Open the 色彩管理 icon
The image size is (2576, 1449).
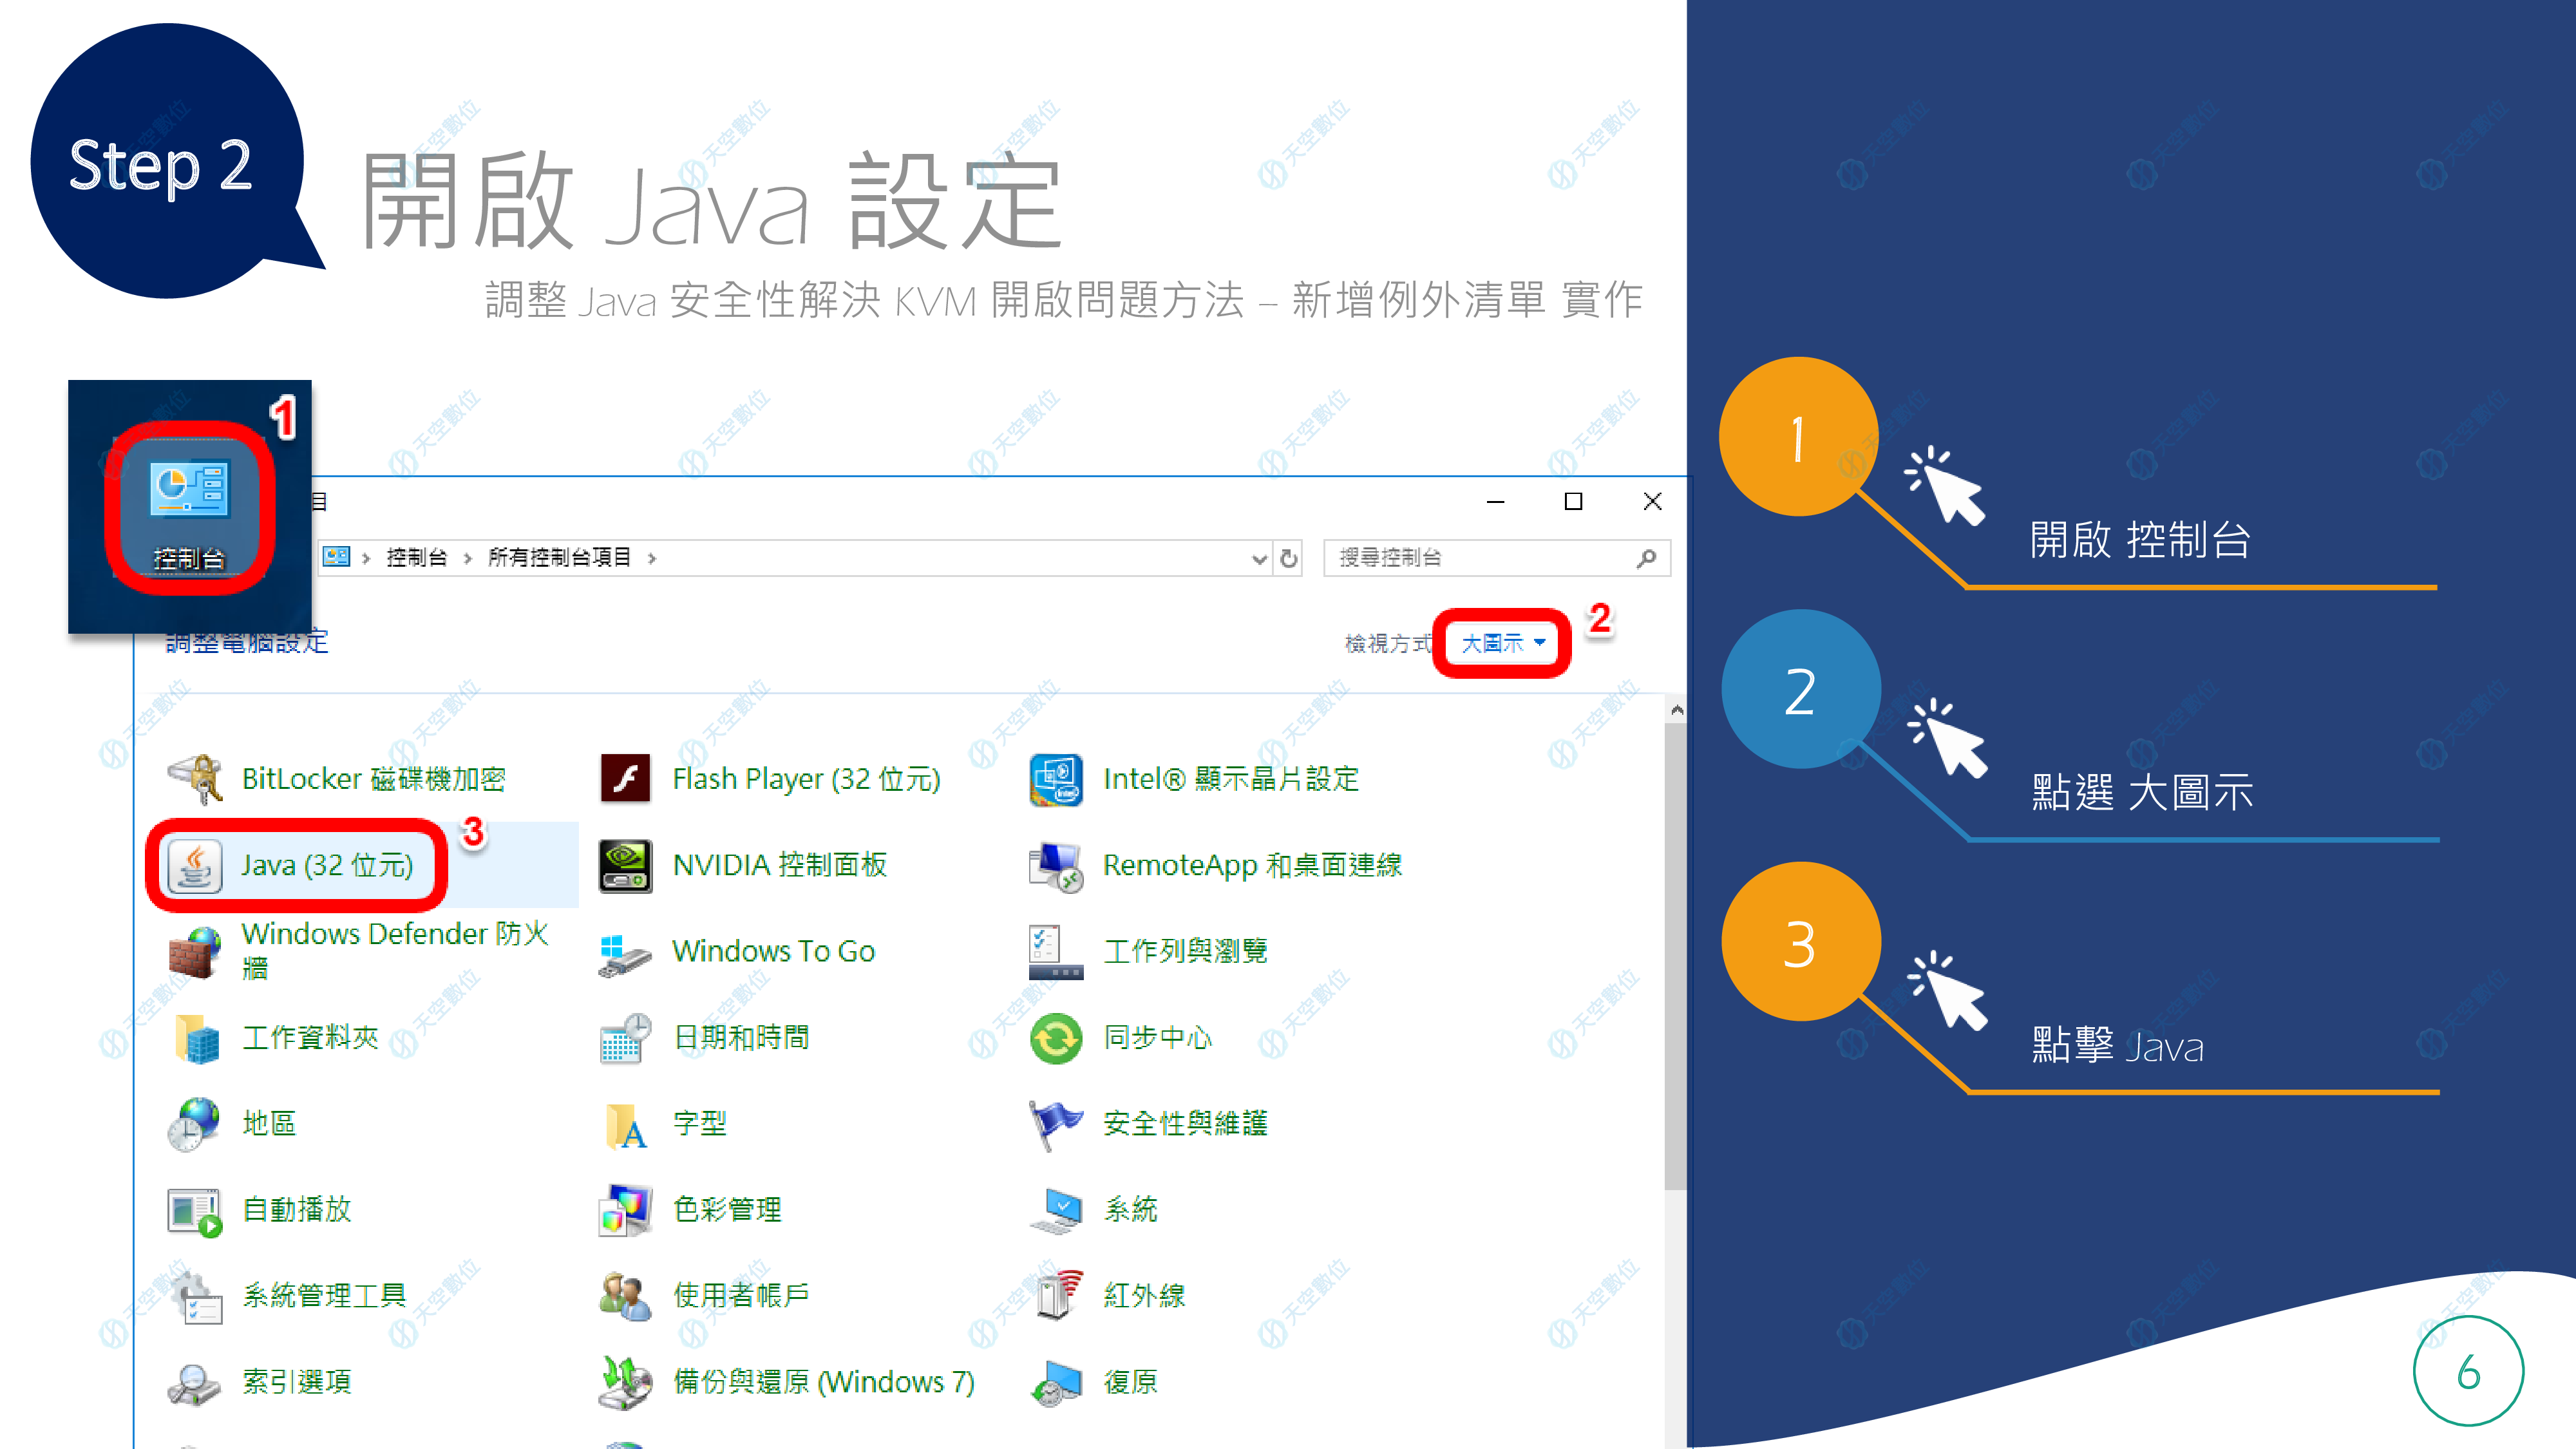(626, 1210)
